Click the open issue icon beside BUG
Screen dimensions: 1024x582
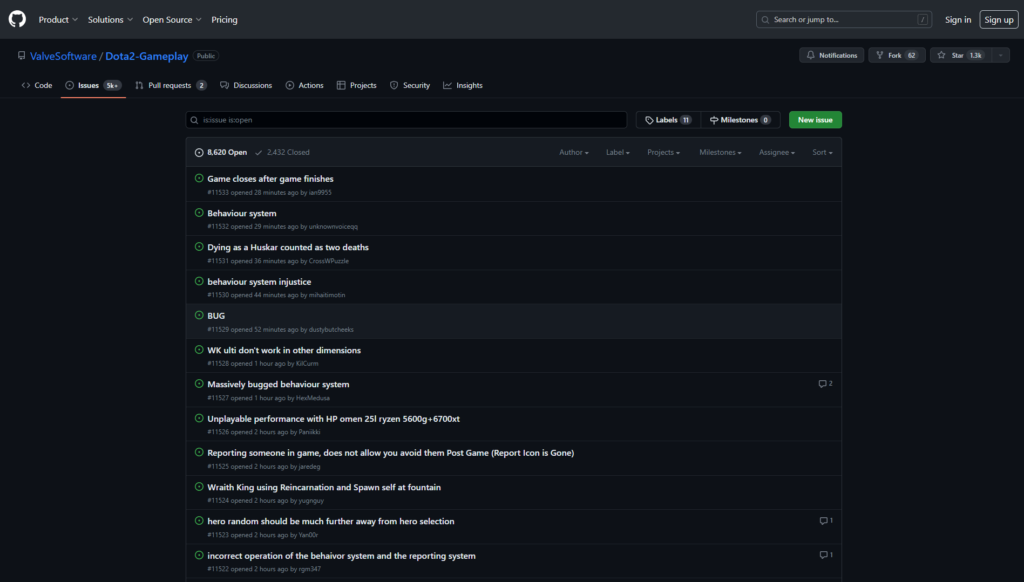[x=199, y=316]
